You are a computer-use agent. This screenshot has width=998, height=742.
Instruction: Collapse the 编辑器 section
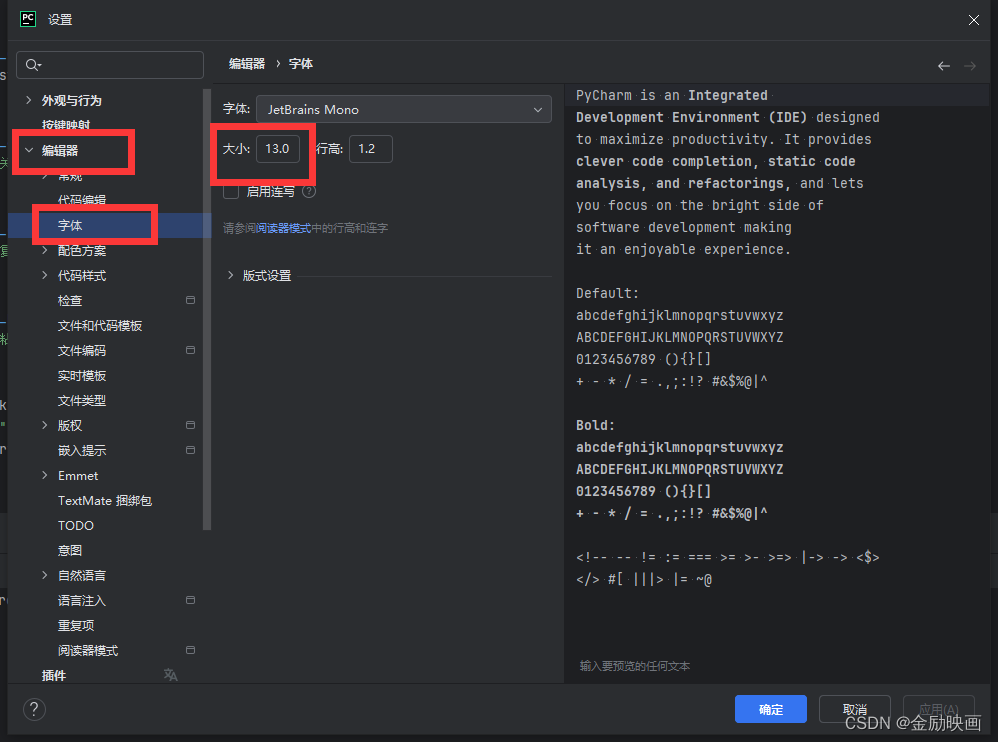coord(29,150)
